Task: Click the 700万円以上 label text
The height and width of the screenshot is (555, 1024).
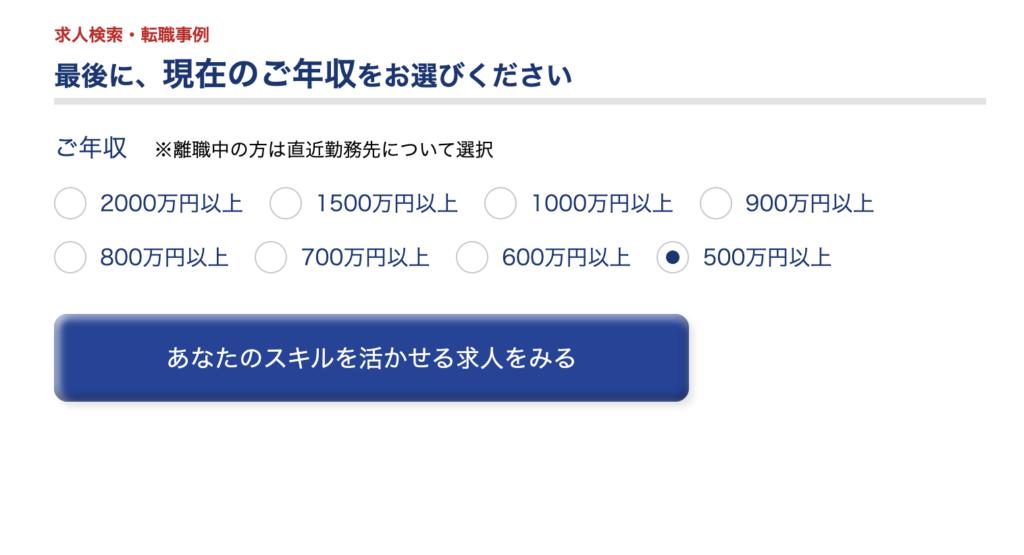Action: tap(365, 258)
